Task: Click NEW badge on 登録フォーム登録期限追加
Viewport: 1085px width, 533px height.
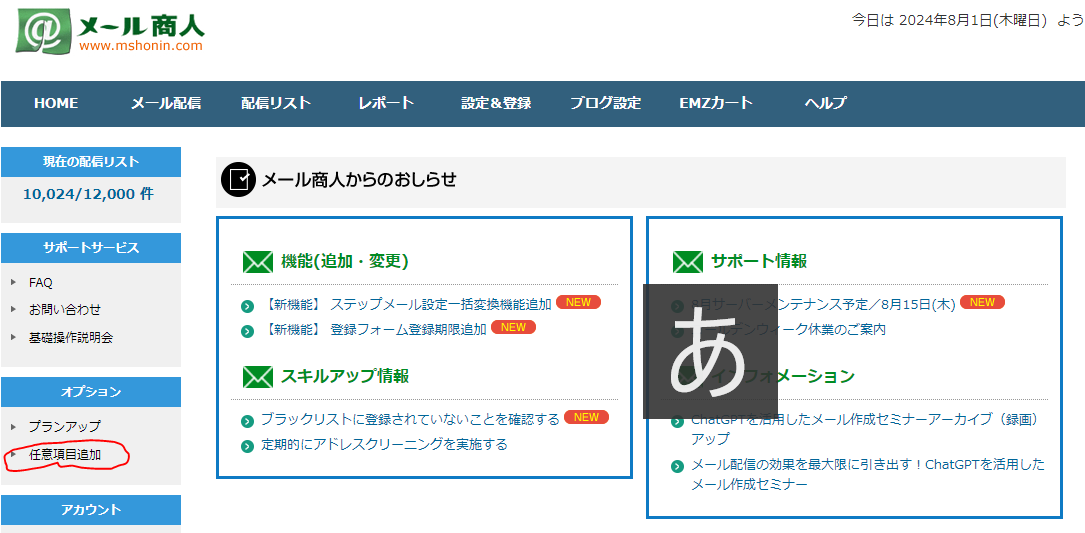Action: (x=513, y=327)
